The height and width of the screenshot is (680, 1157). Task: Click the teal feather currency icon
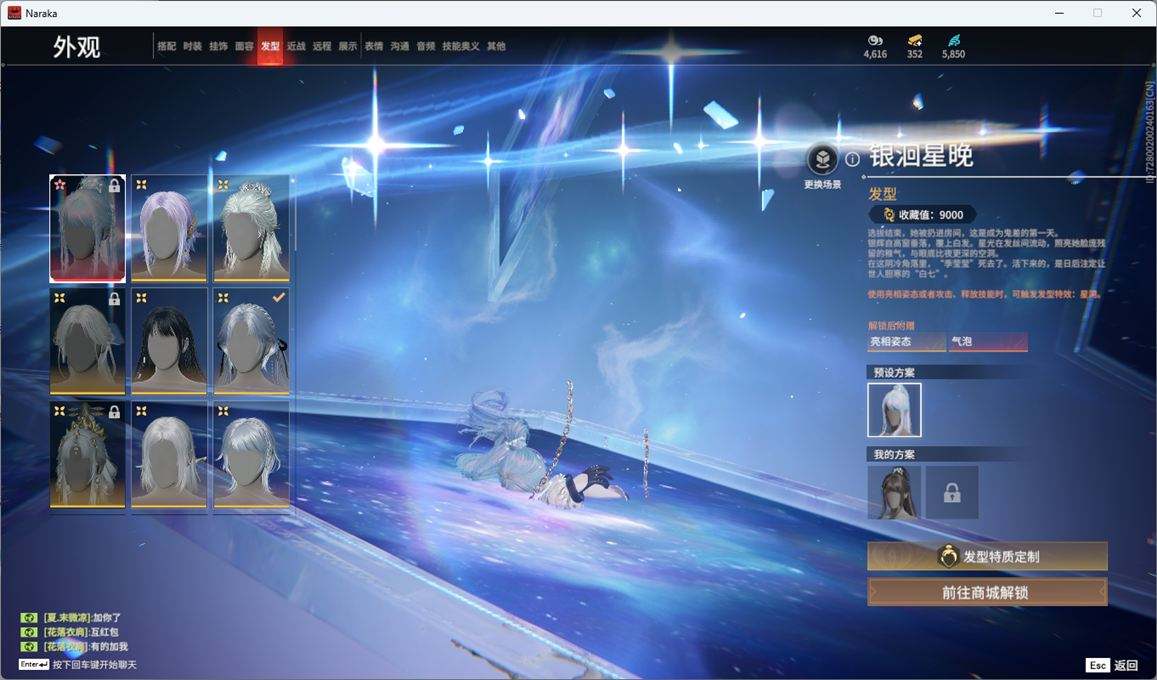[953, 40]
